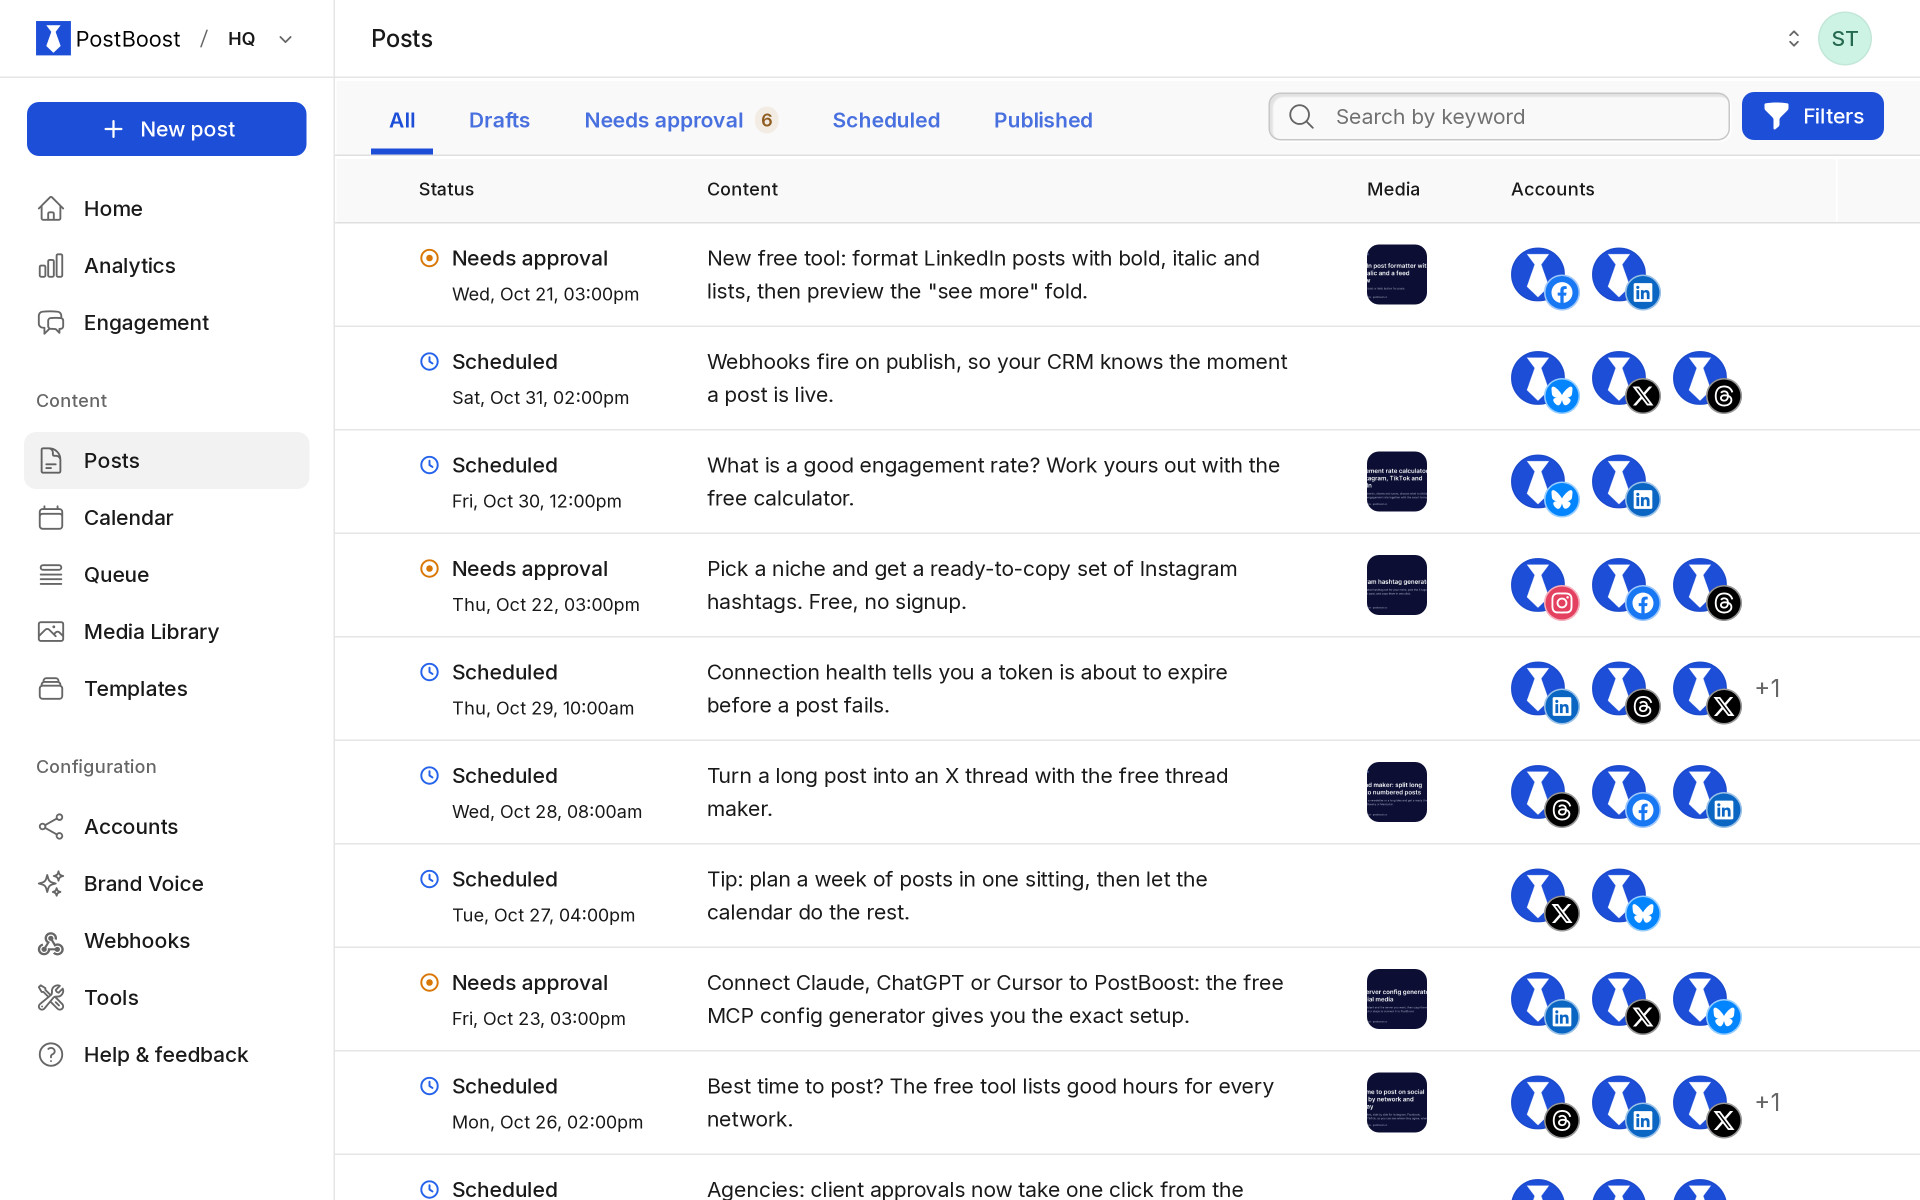Click the Threads account avatar on X thread maker post
Screen dimensions: 1920x1200
pos(1543,794)
